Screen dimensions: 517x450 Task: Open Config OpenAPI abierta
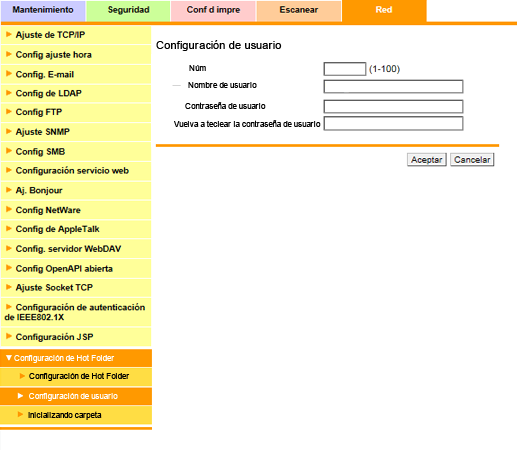76,269
